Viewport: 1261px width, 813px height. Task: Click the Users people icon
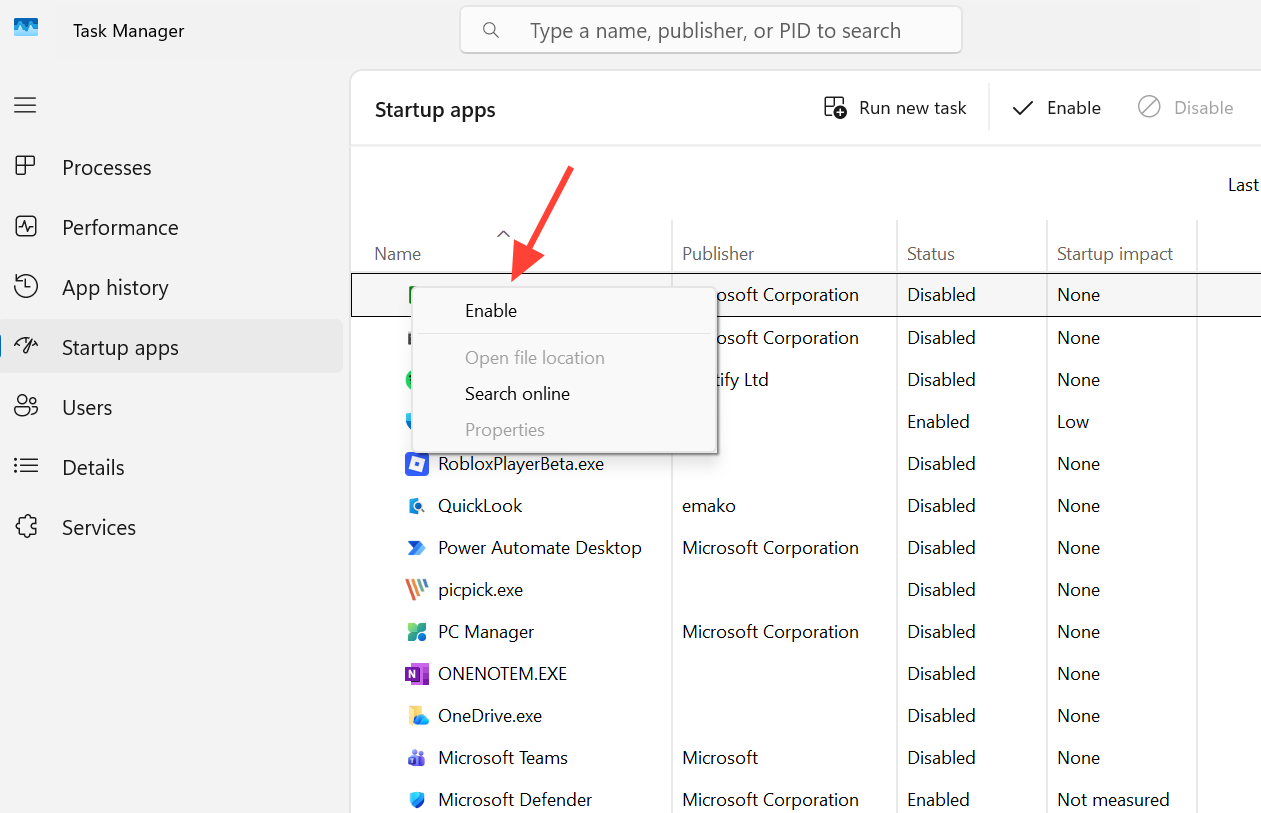pyautogui.click(x=26, y=407)
